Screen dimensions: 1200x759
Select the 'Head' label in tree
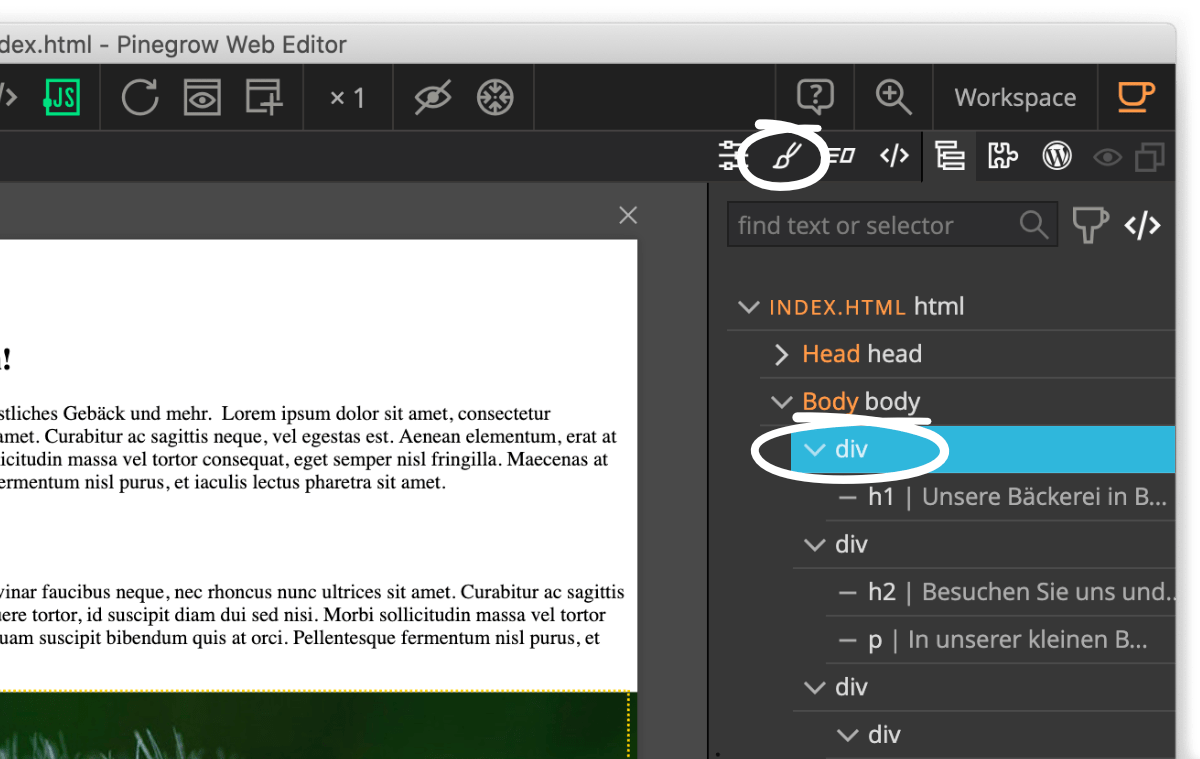tap(831, 354)
